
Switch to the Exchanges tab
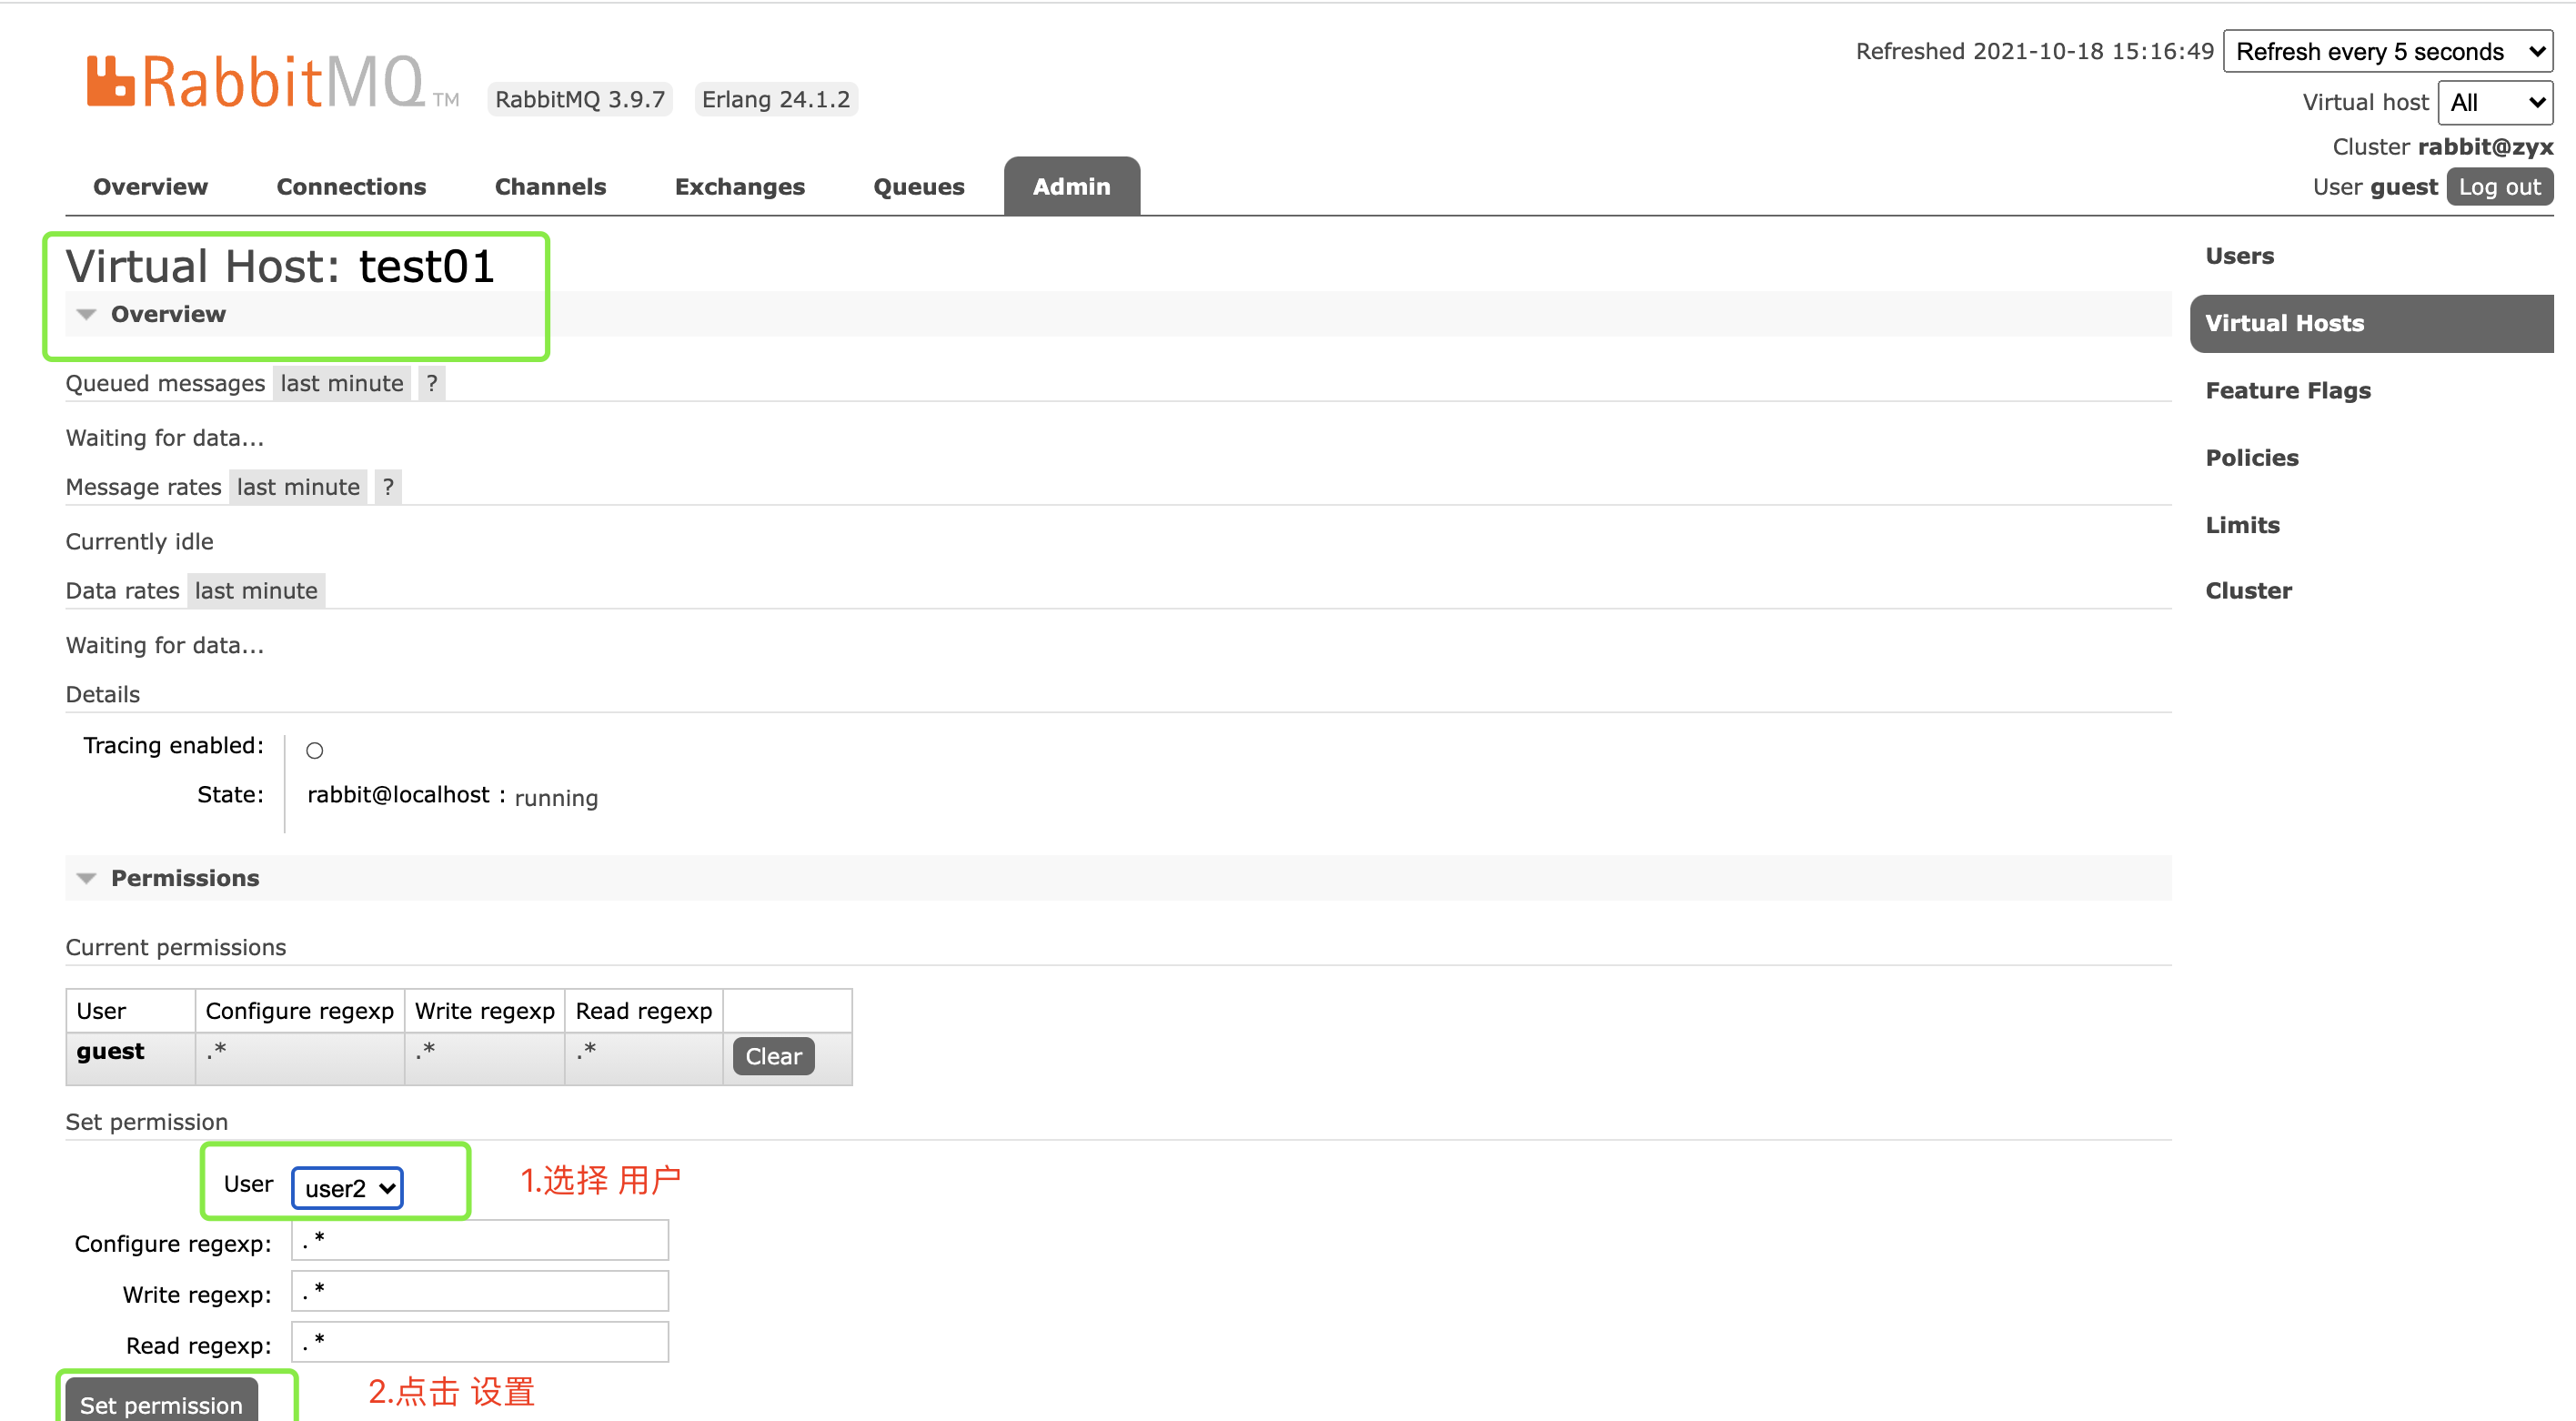(x=739, y=187)
